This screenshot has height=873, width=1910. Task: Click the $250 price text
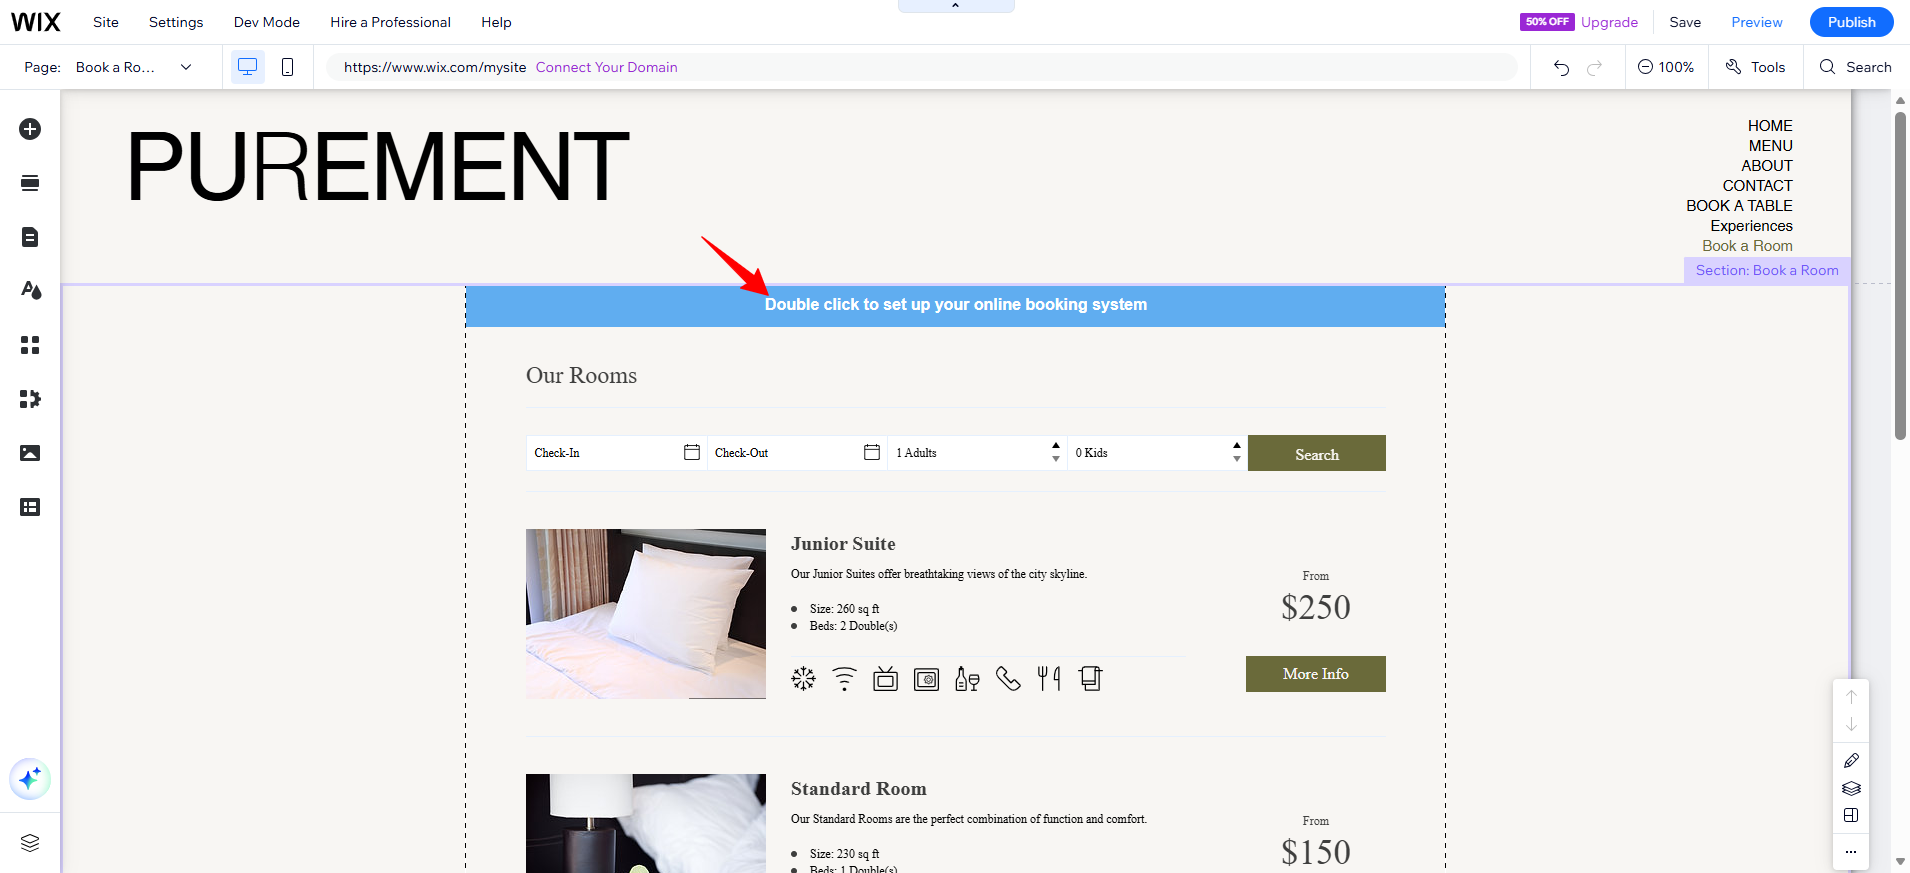pos(1316,607)
